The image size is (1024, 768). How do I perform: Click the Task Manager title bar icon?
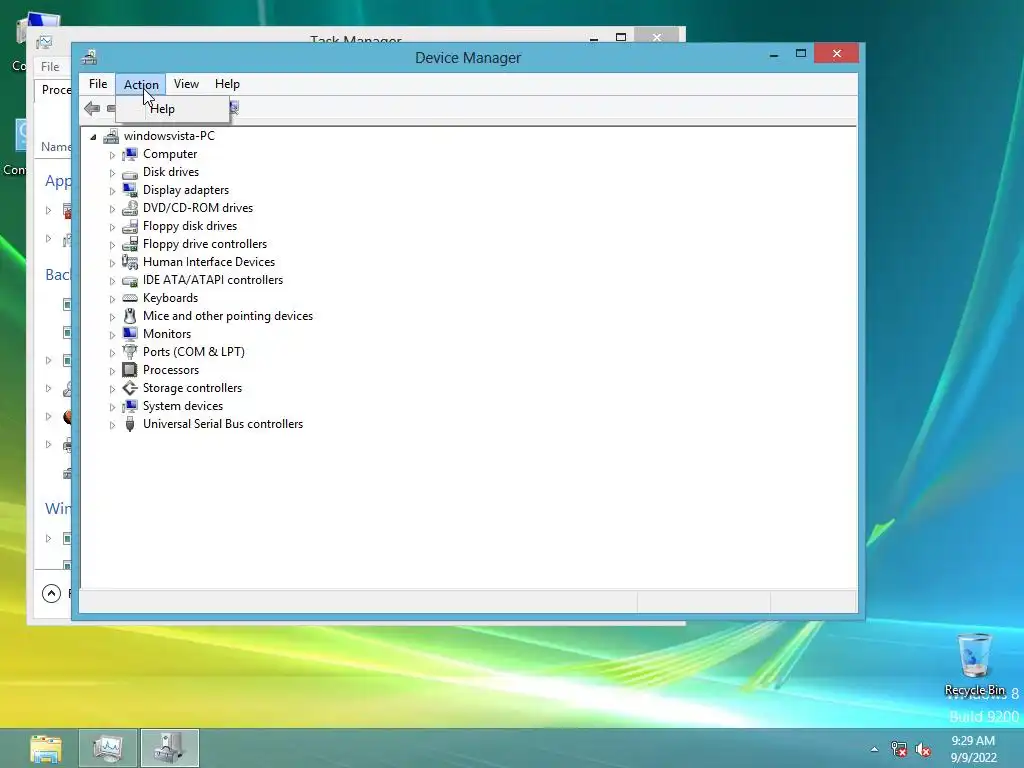[45, 42]
